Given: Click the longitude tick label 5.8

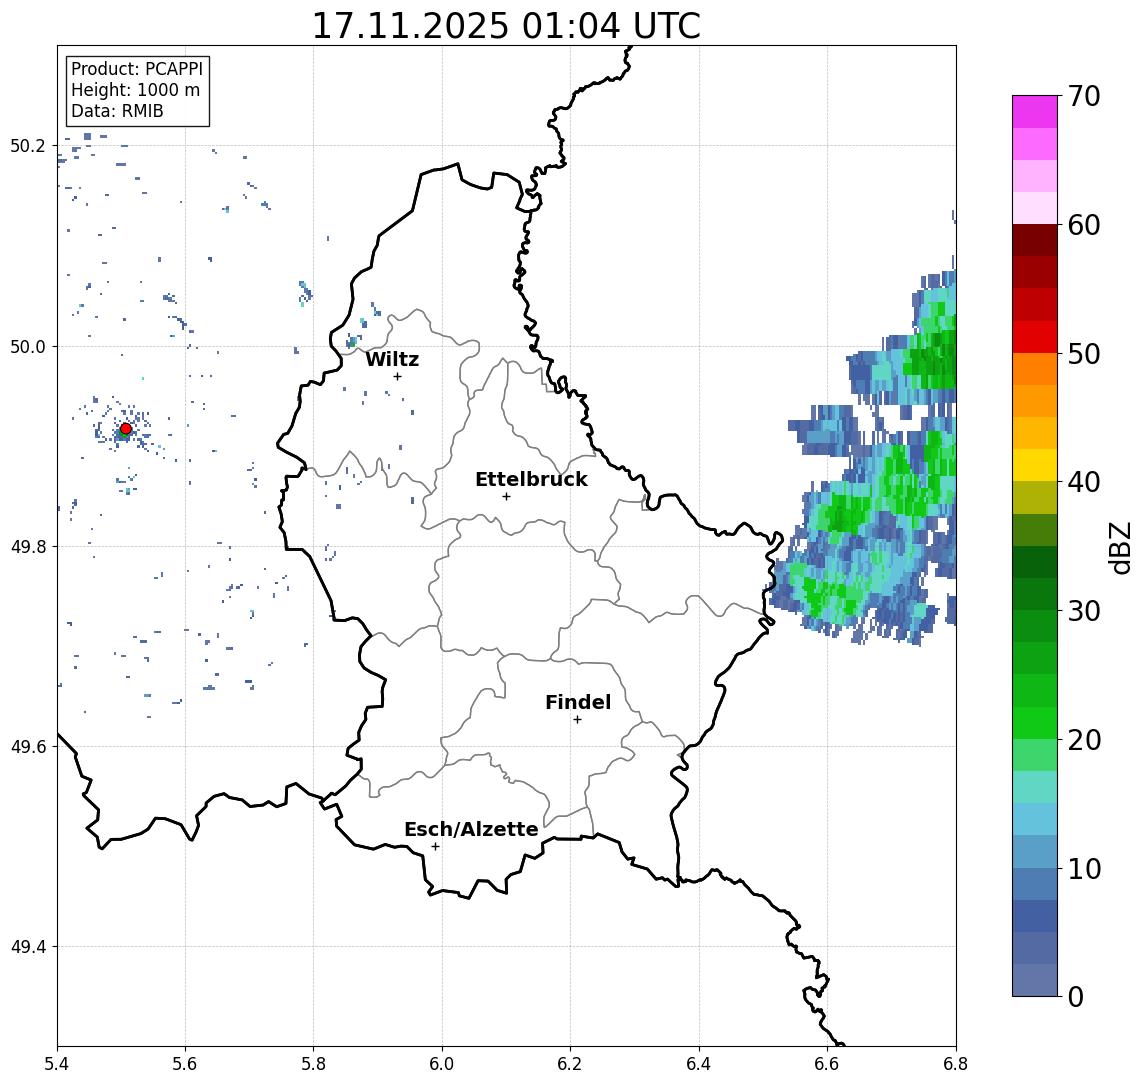Looking at the screenshot, I should point(313,1063).
